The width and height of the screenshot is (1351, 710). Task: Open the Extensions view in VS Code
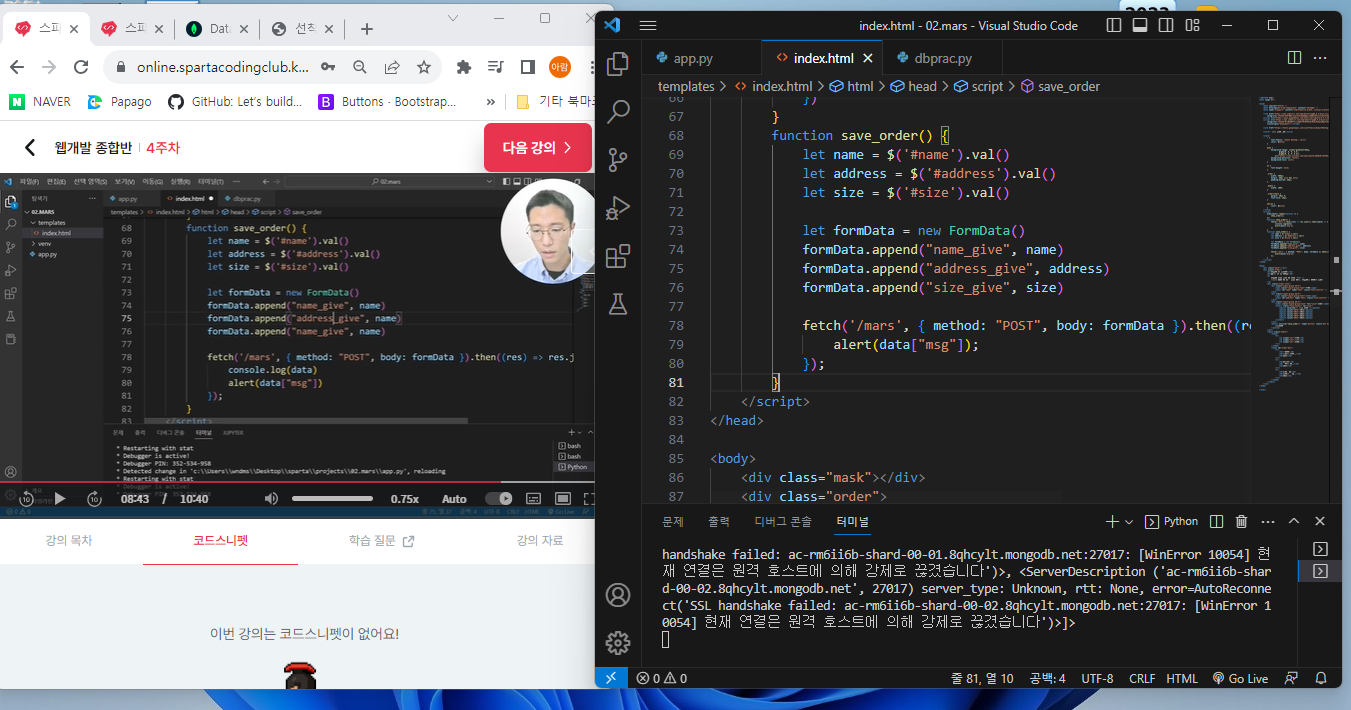618,255
